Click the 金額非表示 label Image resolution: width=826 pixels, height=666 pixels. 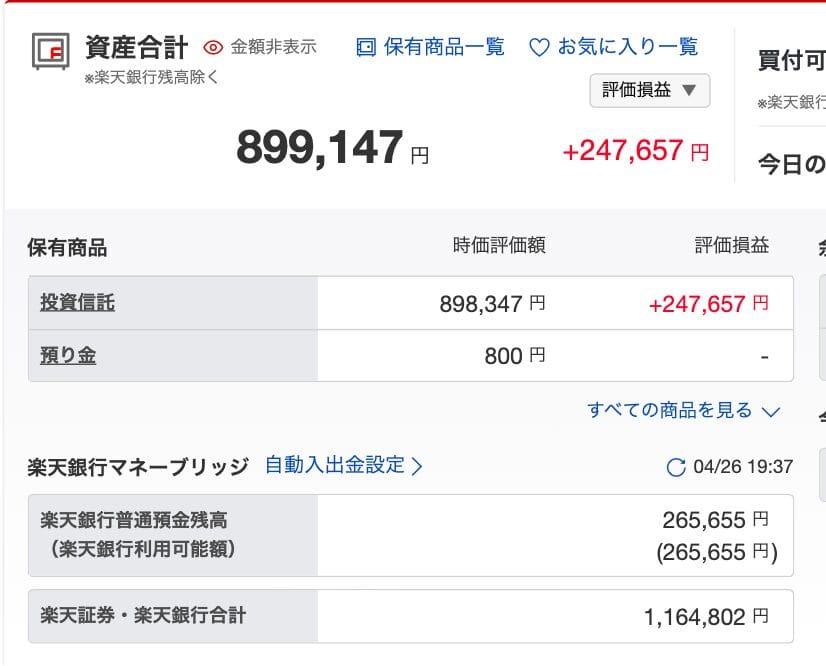pos(273,47)
